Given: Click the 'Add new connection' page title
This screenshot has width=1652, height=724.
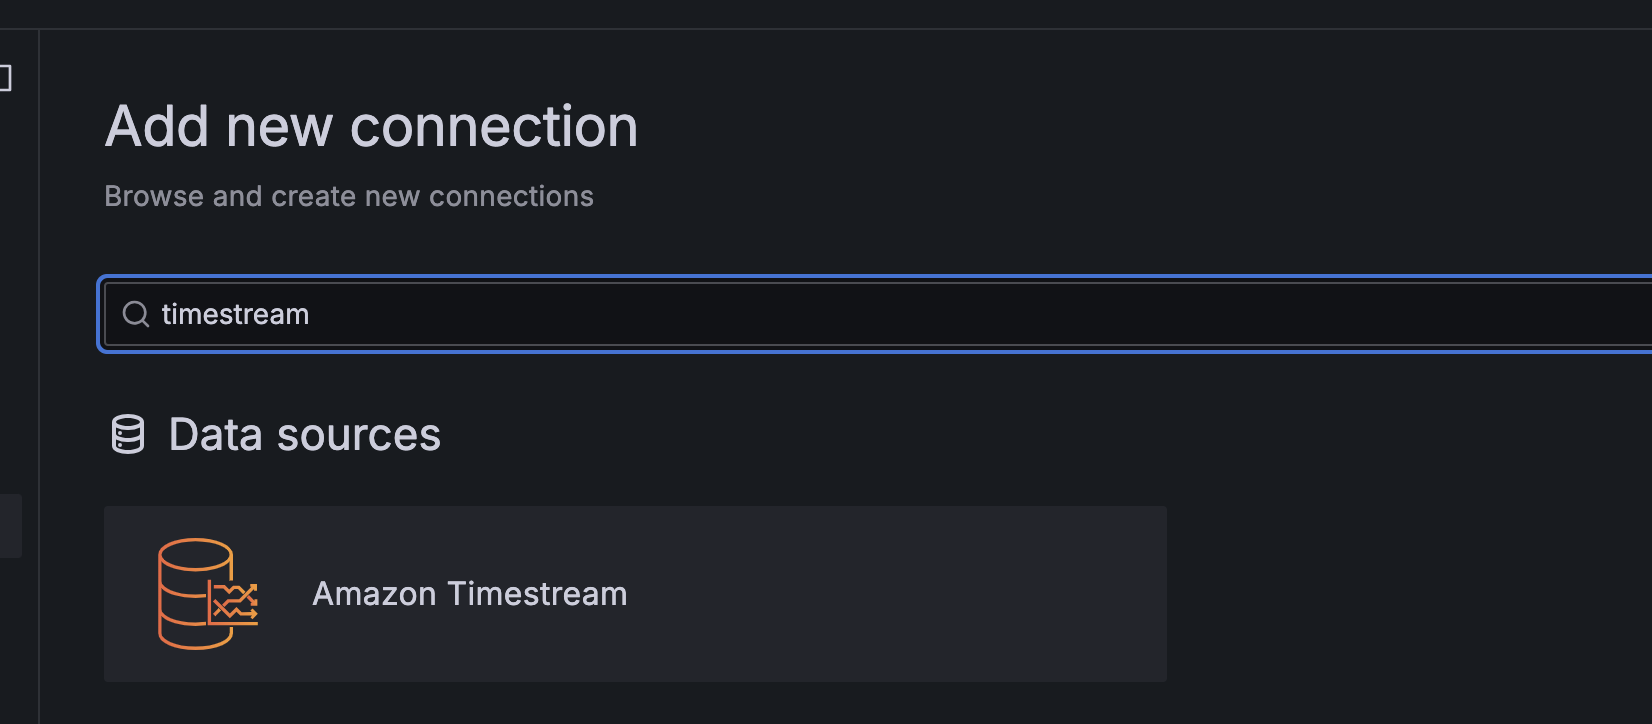Looking at the screenshot, I should point(371,127).
